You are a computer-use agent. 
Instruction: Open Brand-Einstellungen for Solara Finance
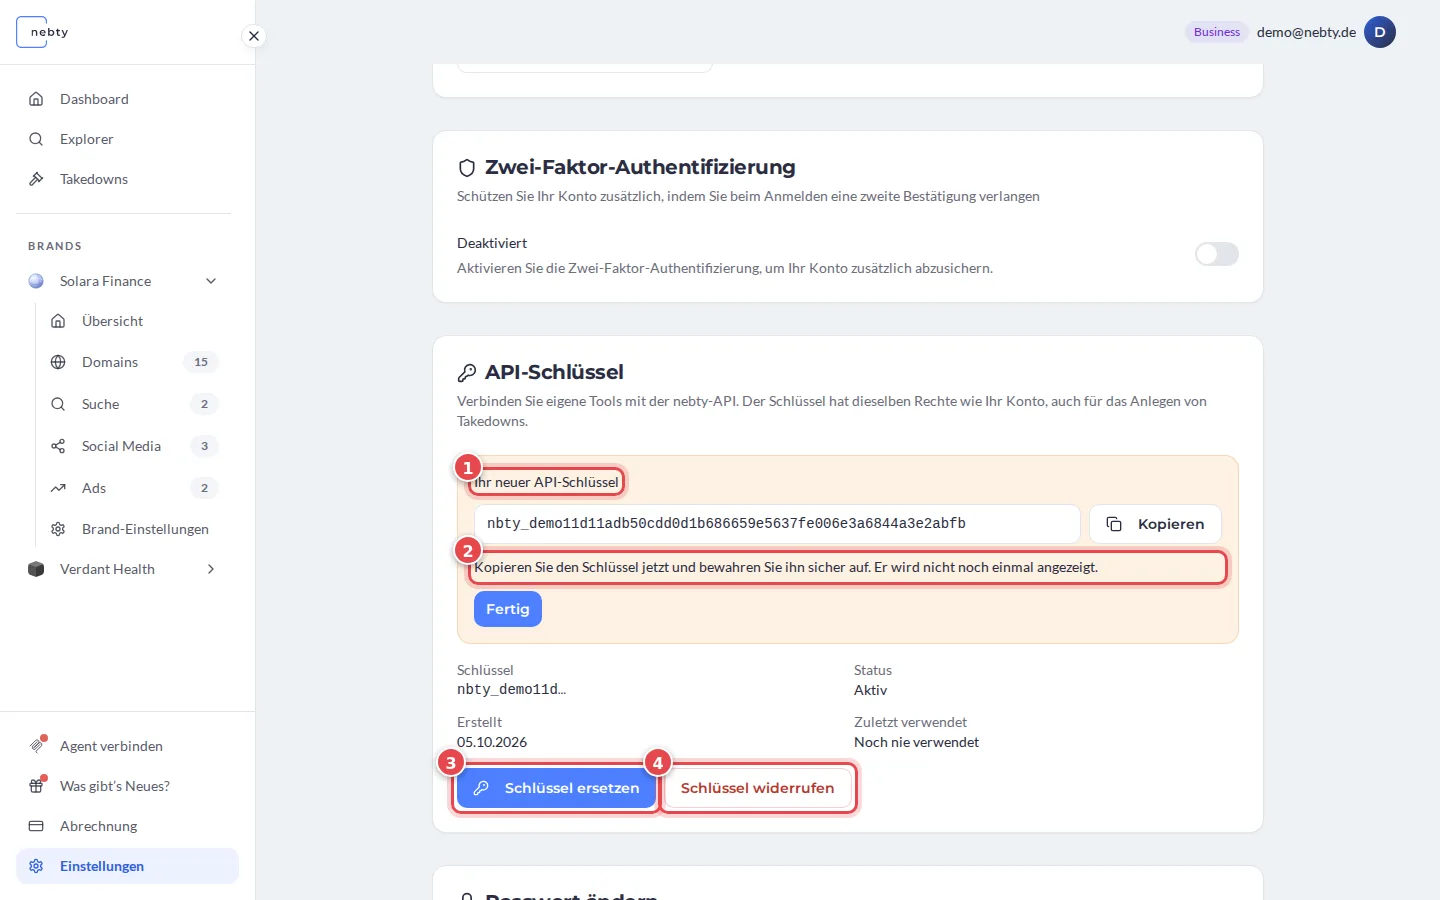[133, 529]
